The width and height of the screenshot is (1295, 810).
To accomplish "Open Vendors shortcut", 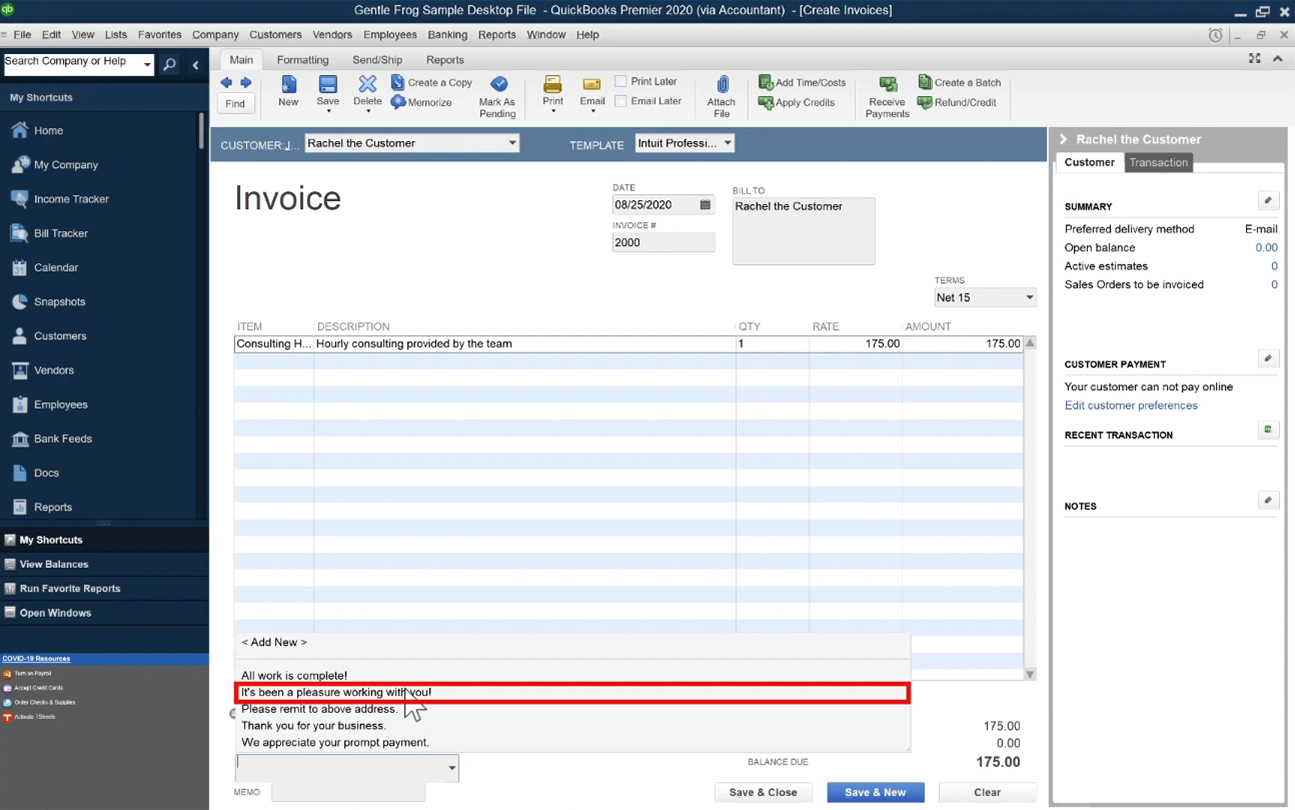I will [43, 370].
